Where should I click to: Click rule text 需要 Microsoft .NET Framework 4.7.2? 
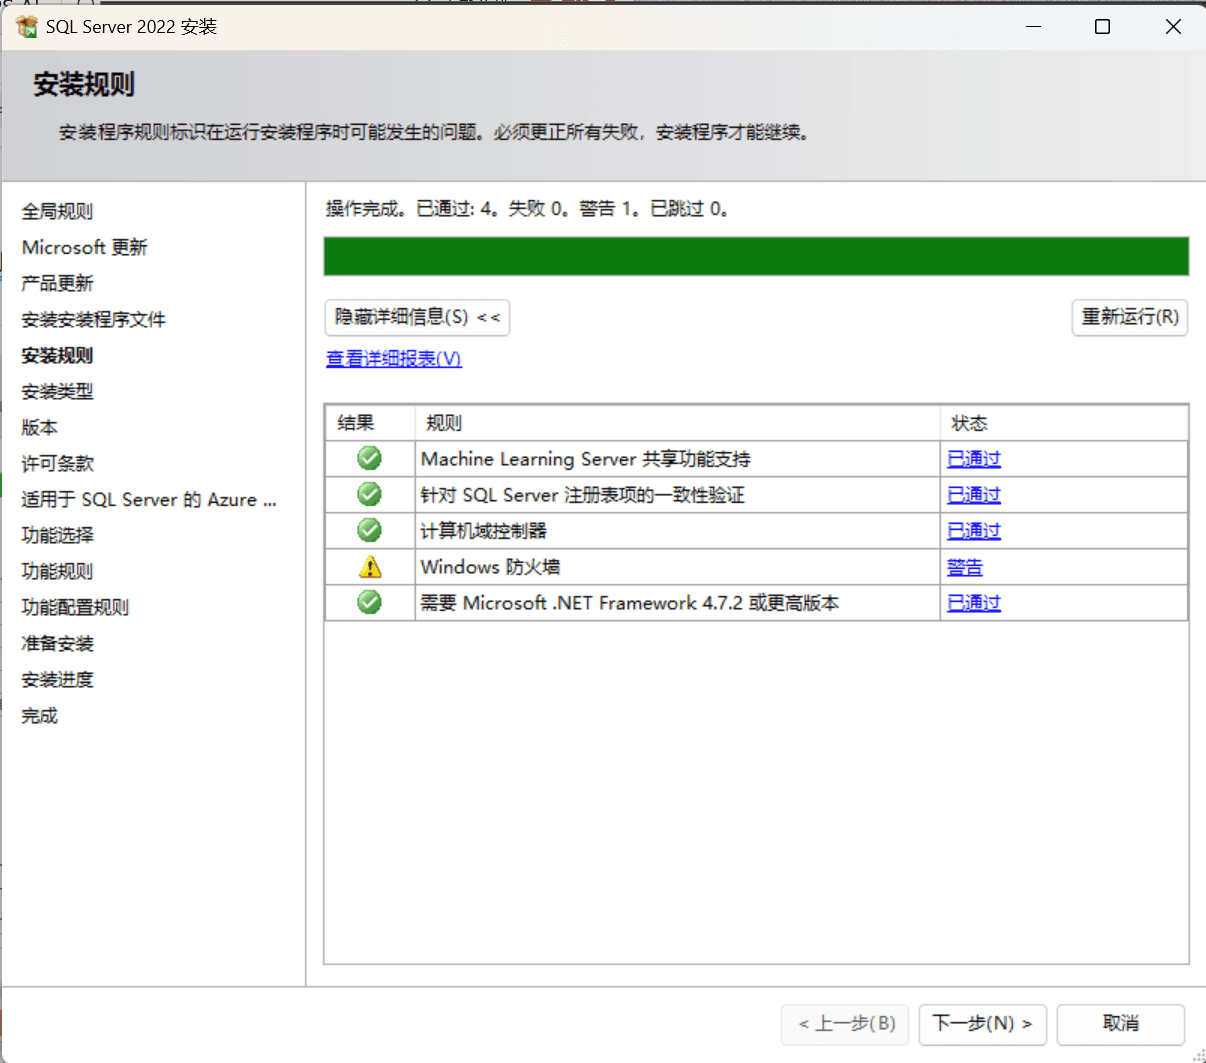click(630, 603)
